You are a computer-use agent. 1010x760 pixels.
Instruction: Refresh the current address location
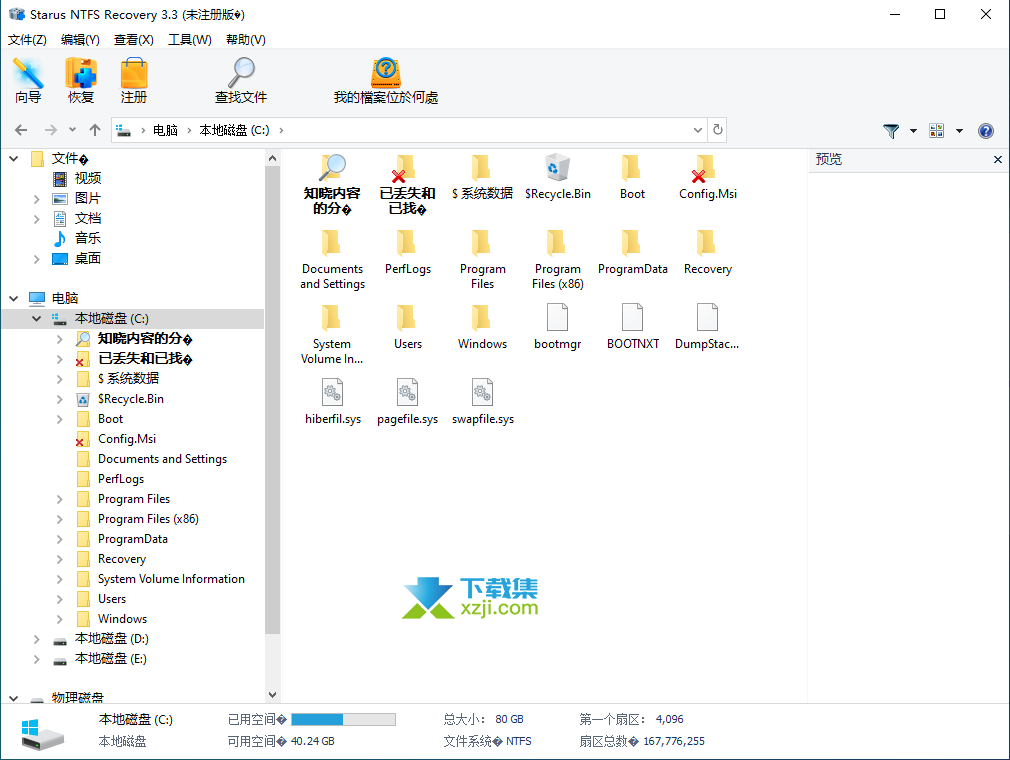718,130
